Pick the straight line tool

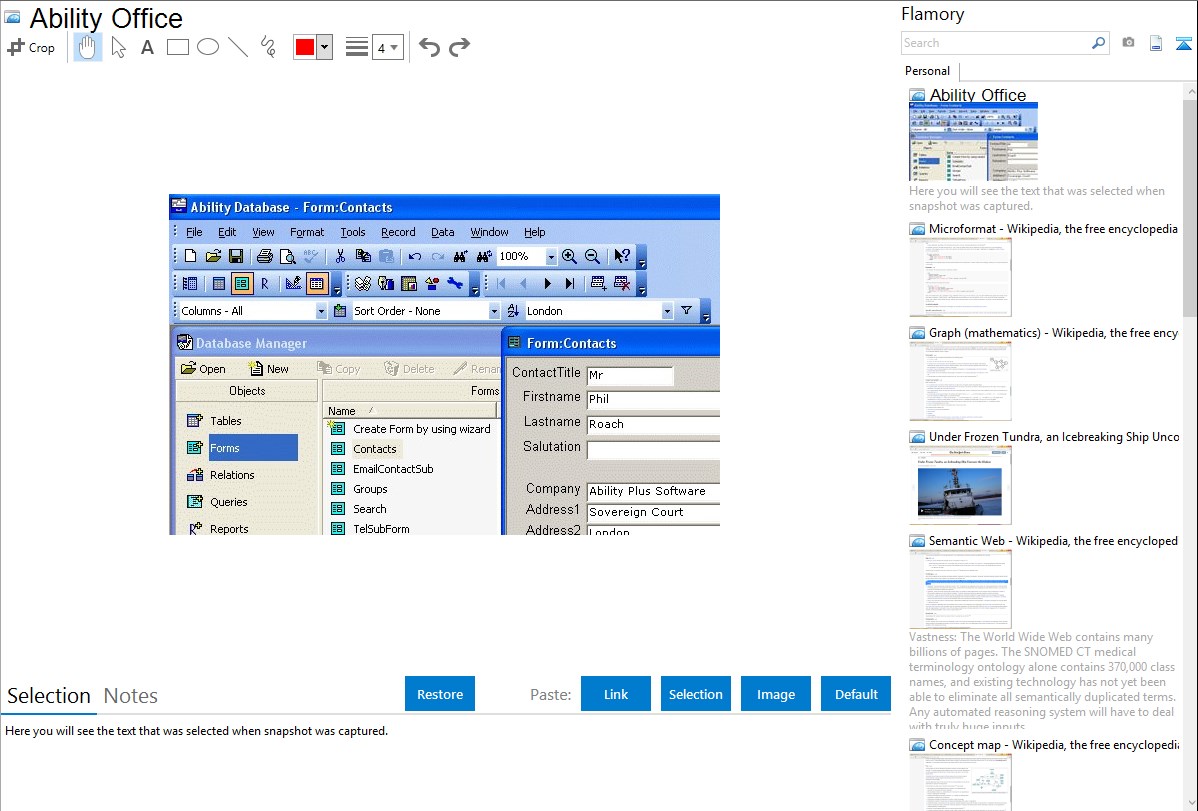(x=238, y=47)
